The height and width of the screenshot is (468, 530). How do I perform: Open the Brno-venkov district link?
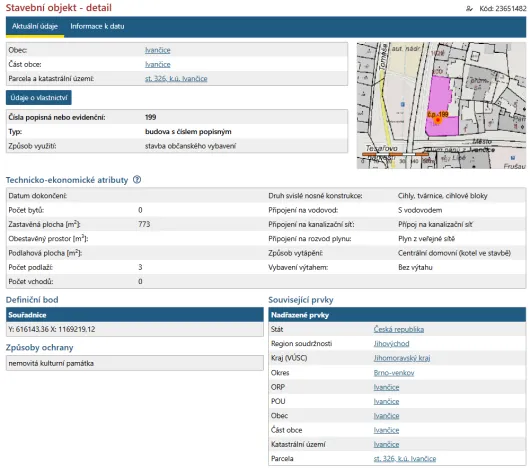(x=394, y=373)
